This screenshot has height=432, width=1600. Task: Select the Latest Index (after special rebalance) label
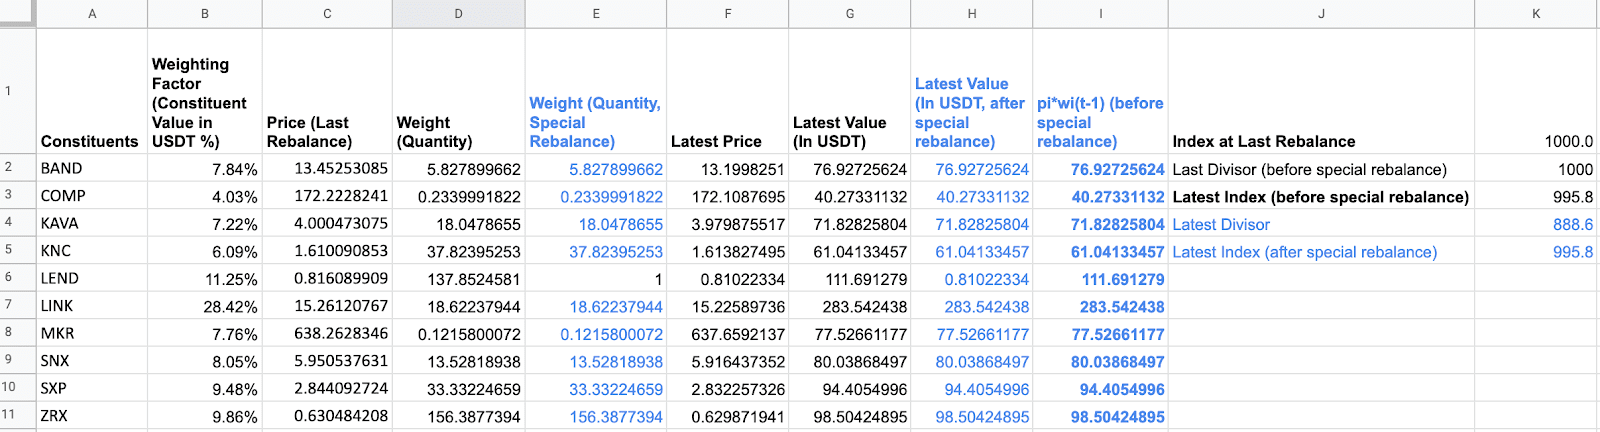[1304, 252]
